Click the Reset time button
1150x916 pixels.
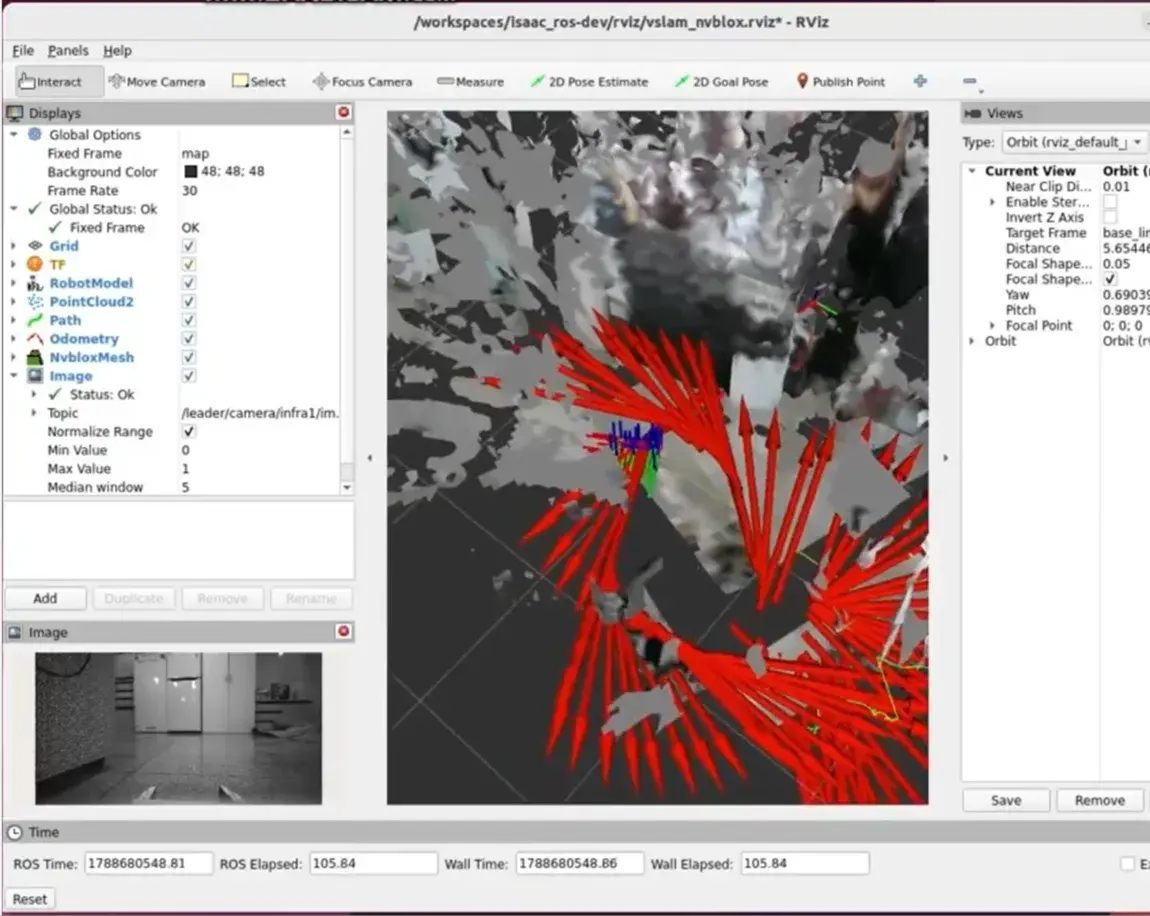[29, 899]
